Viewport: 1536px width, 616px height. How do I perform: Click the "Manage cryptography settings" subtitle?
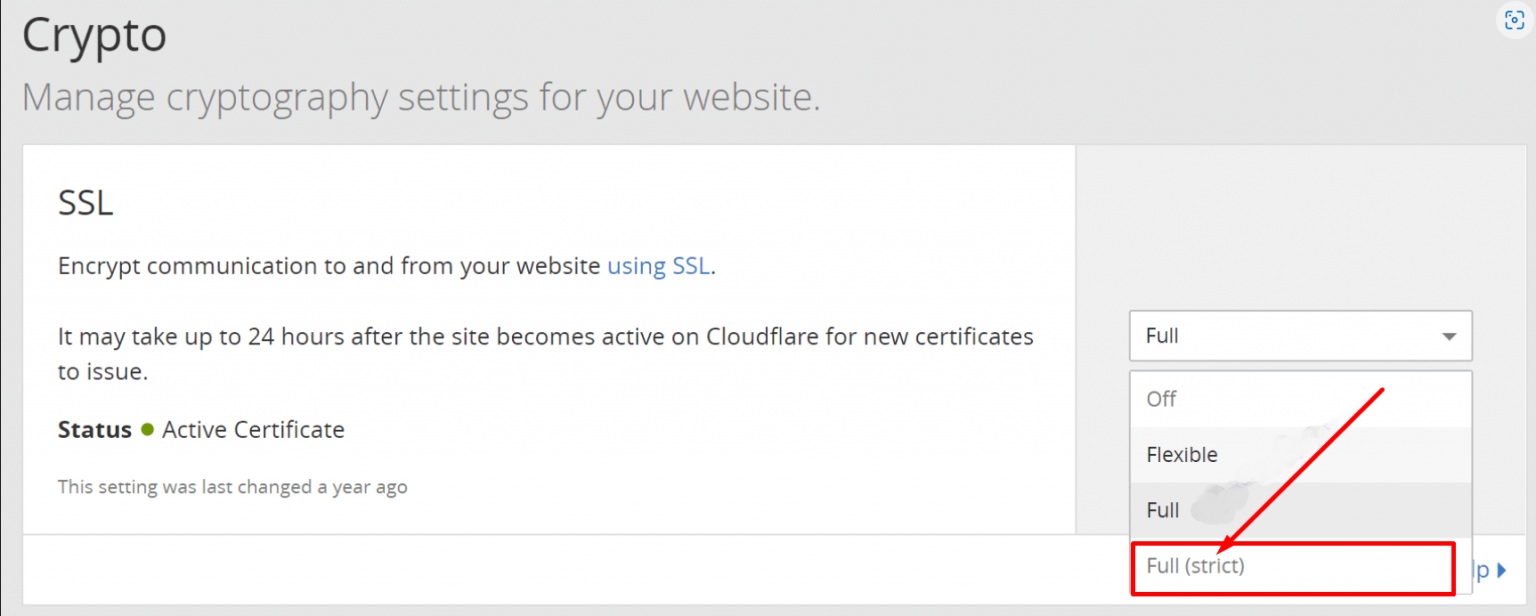coord(421,98)
